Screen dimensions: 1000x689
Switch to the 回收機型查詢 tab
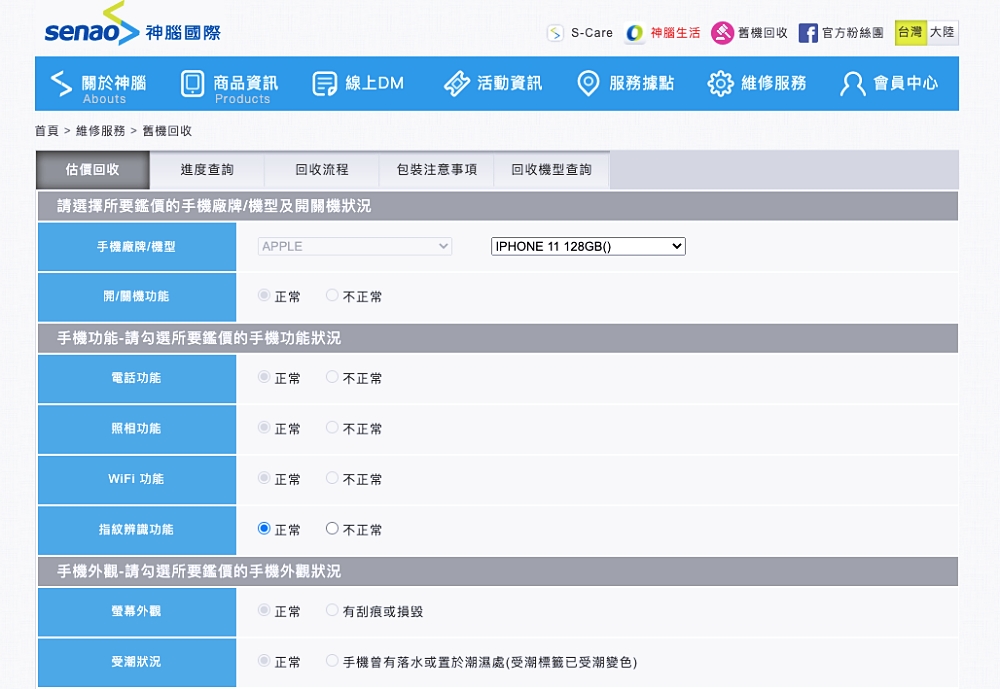pos(551,170)
